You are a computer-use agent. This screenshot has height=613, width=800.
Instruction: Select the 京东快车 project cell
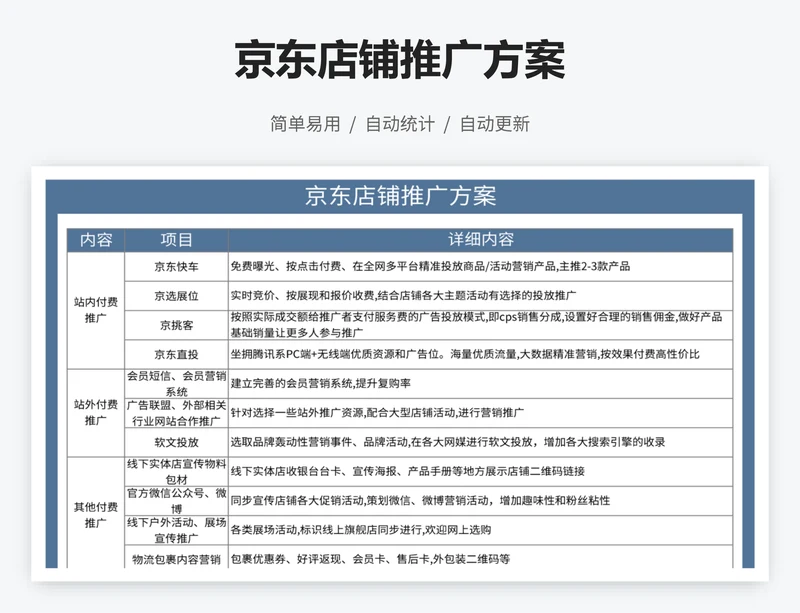coord(177,266)
